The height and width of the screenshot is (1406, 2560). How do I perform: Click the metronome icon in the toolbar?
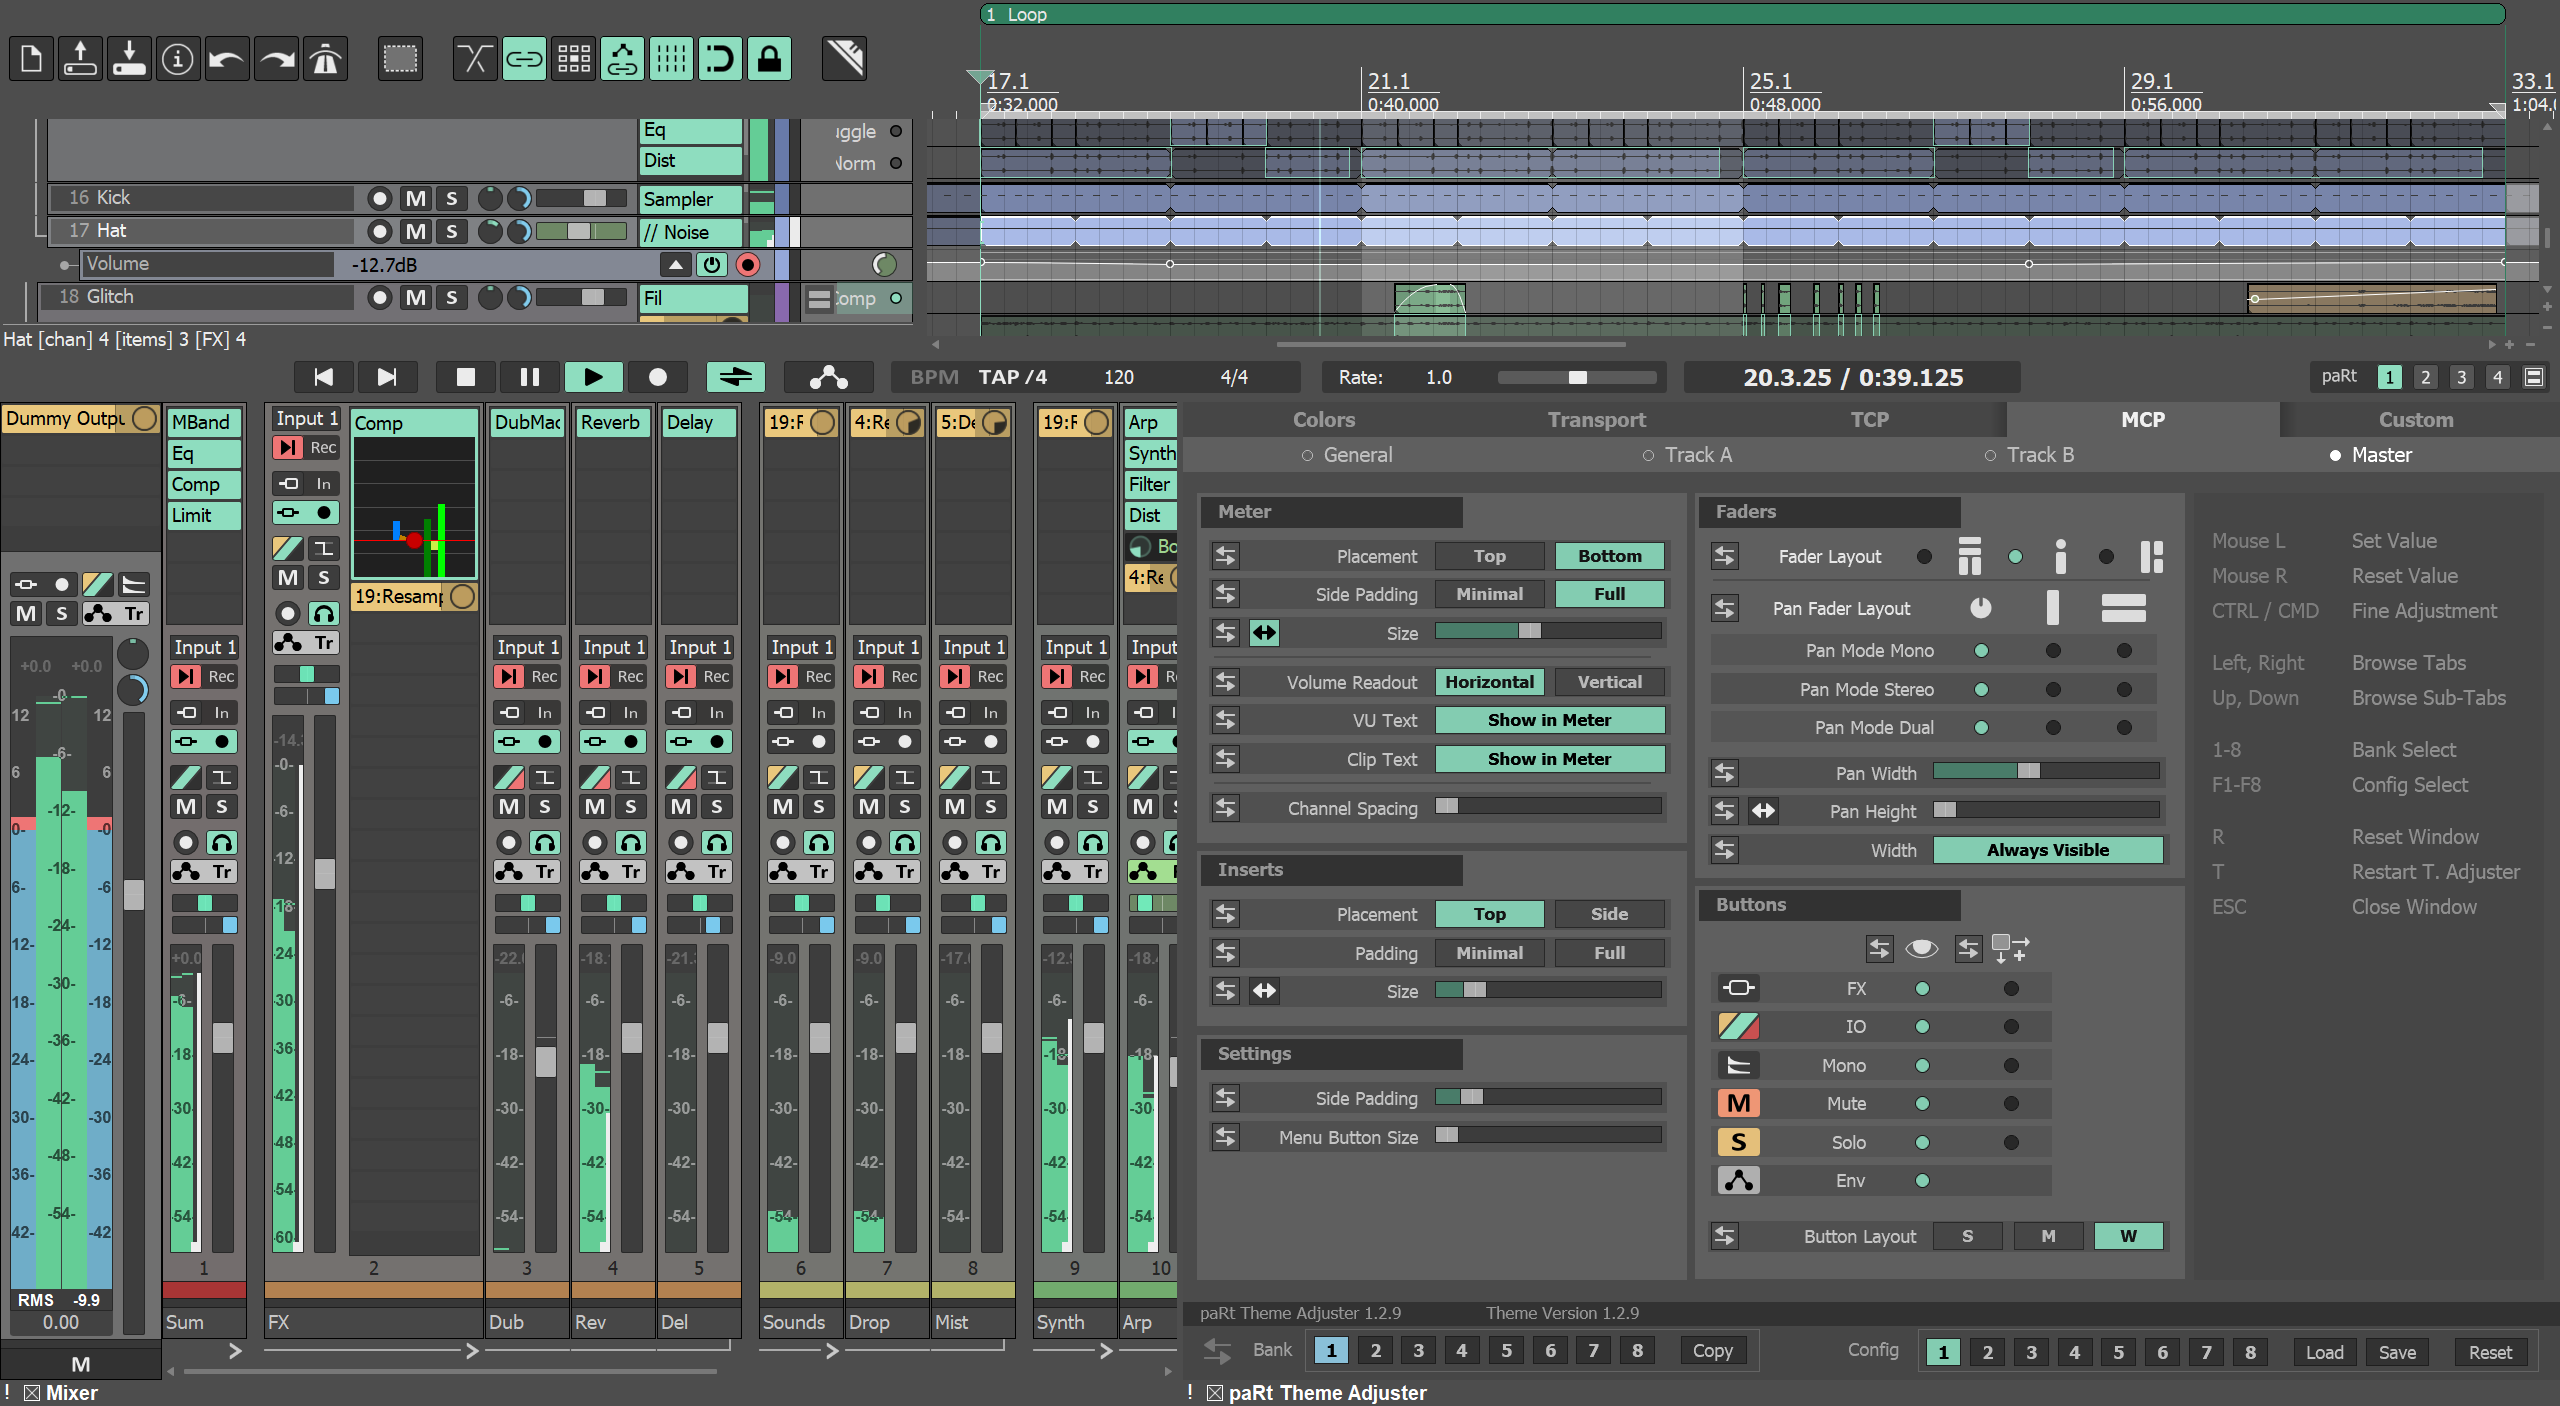point(326,60)
